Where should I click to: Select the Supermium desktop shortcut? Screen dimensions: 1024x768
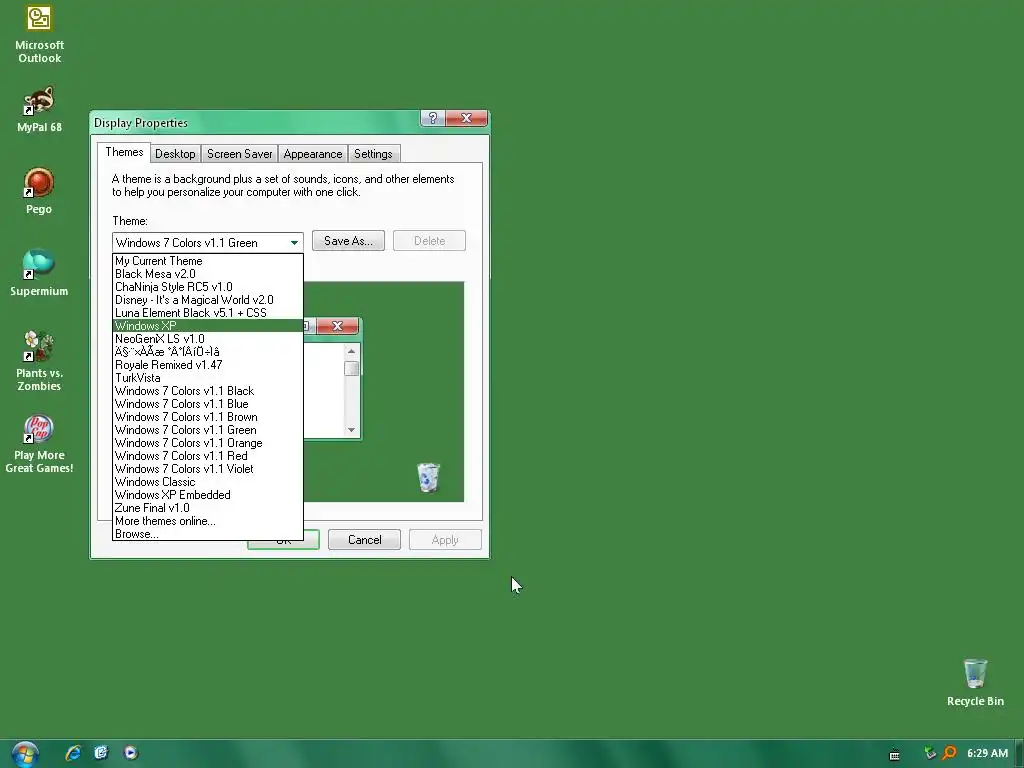39,273
